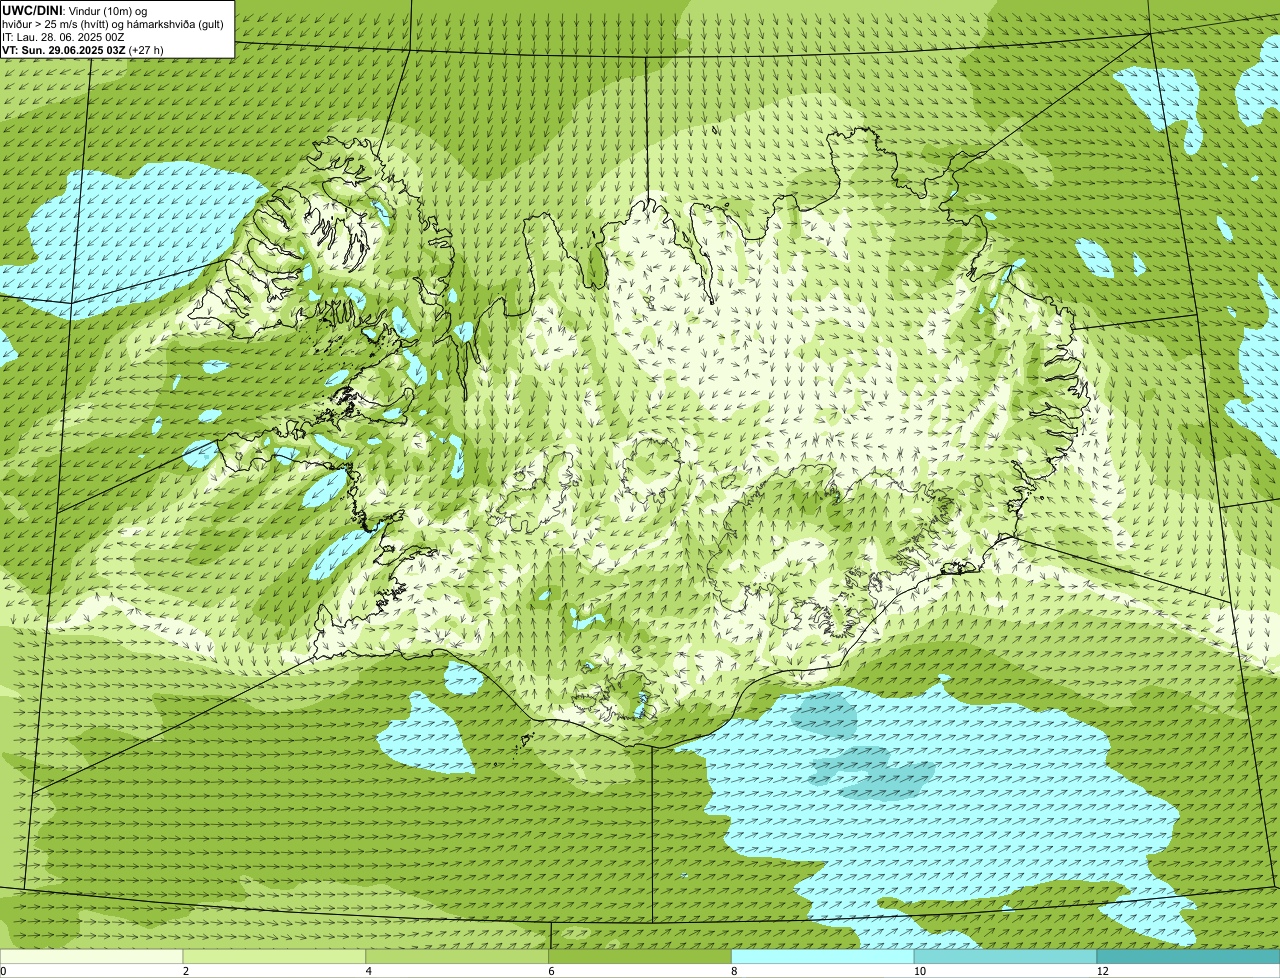Click the 'VT: Sun. 29.06.2025 03Z (+27 h)' line

click(83, 50)
